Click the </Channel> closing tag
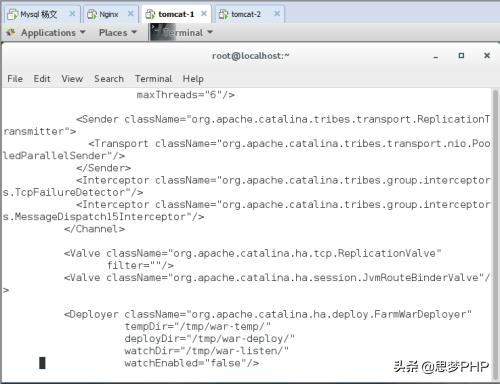The width and height of the screenshot is (500, 384). coord(94,229)
